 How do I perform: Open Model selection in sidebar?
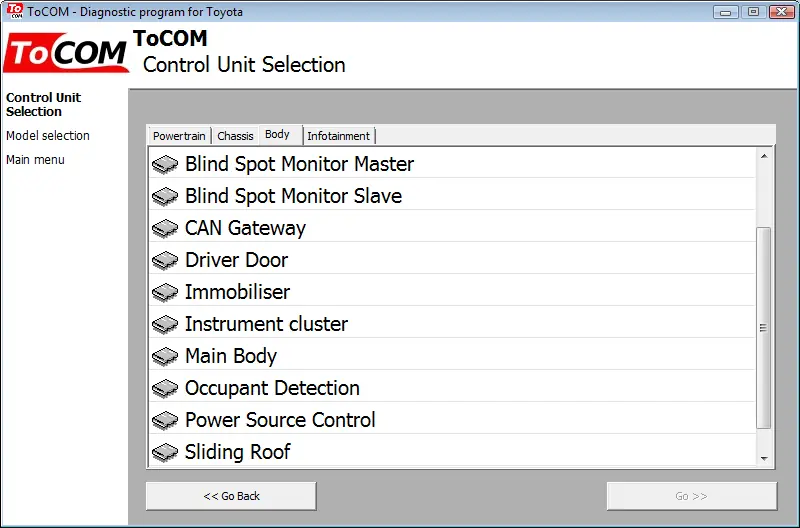pos(48,136)
